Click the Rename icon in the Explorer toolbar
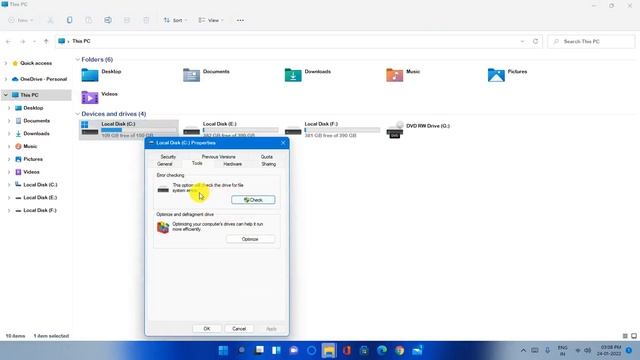The width and height of the screenshot is (640, 360). click(108, 20)
